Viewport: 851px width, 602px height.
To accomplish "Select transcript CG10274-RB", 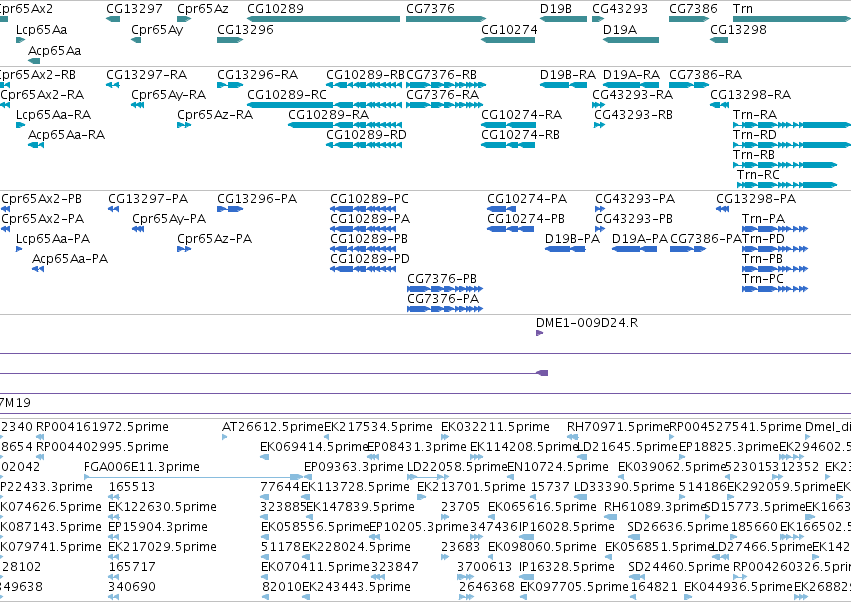I will point(508,145).
